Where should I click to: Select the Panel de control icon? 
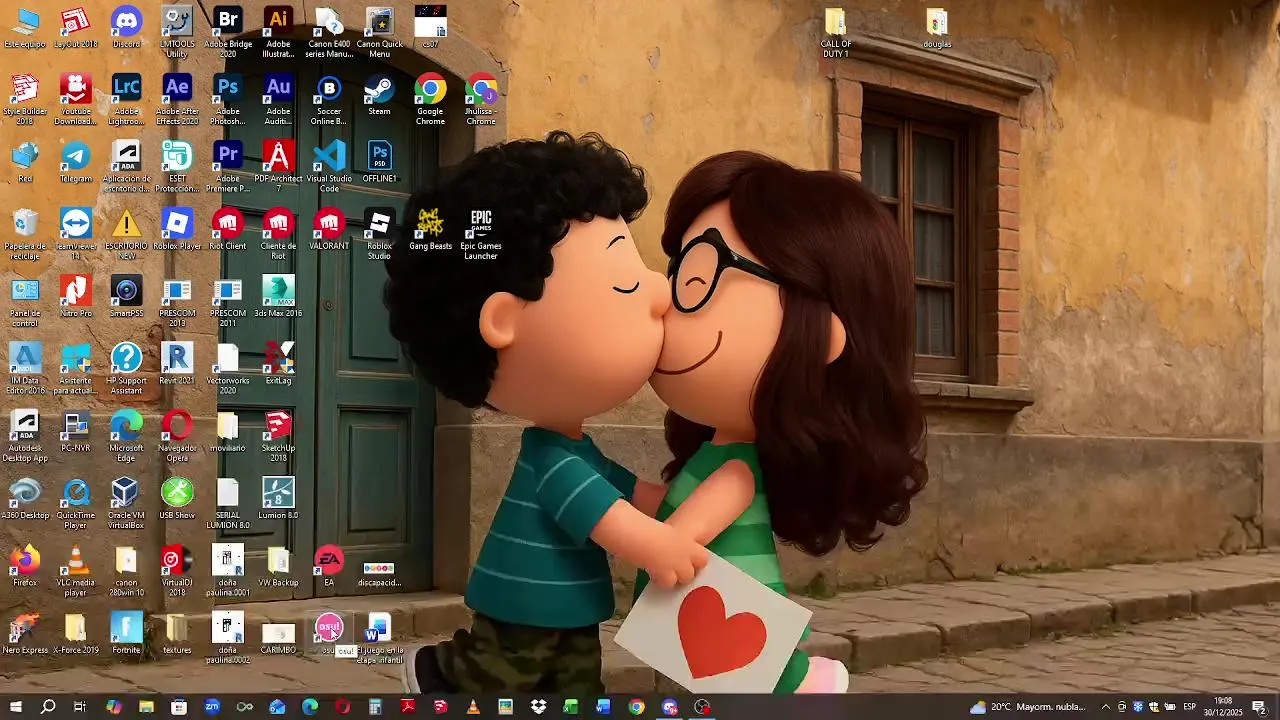25,302
